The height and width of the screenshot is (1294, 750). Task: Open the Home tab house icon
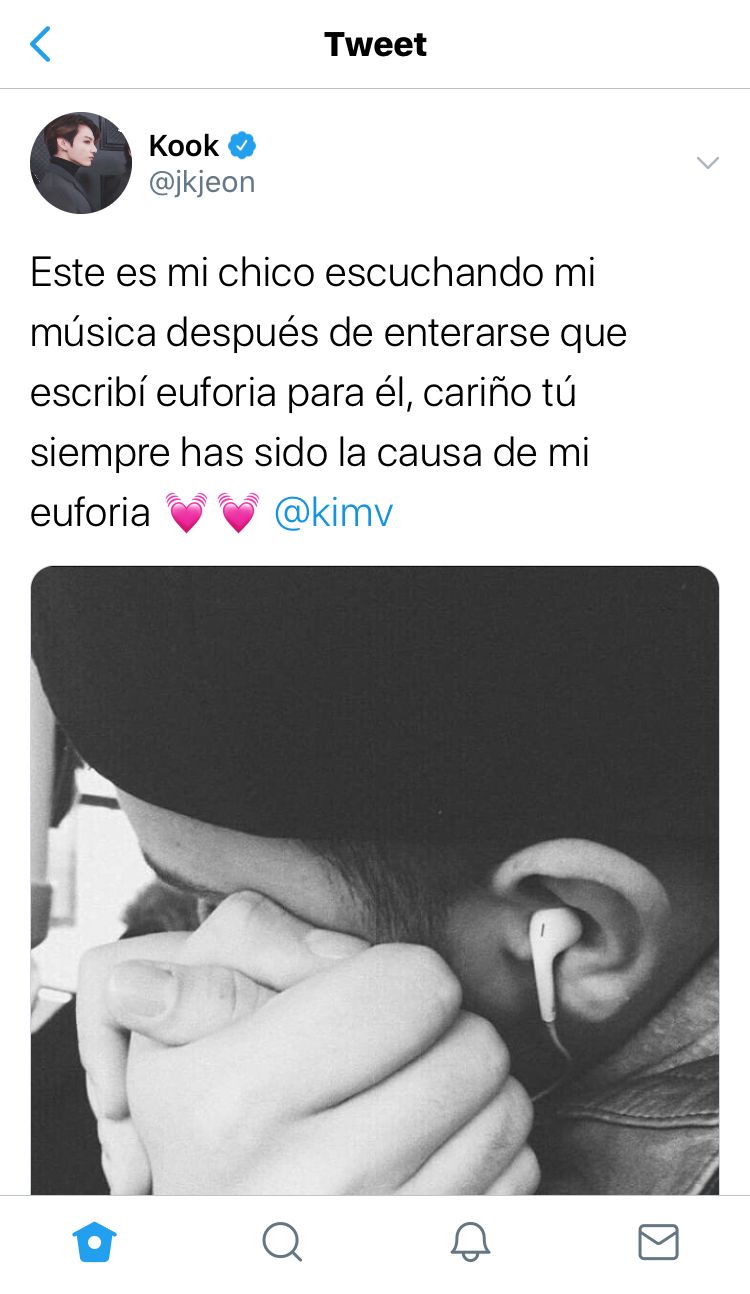(x=95, y=1243)
